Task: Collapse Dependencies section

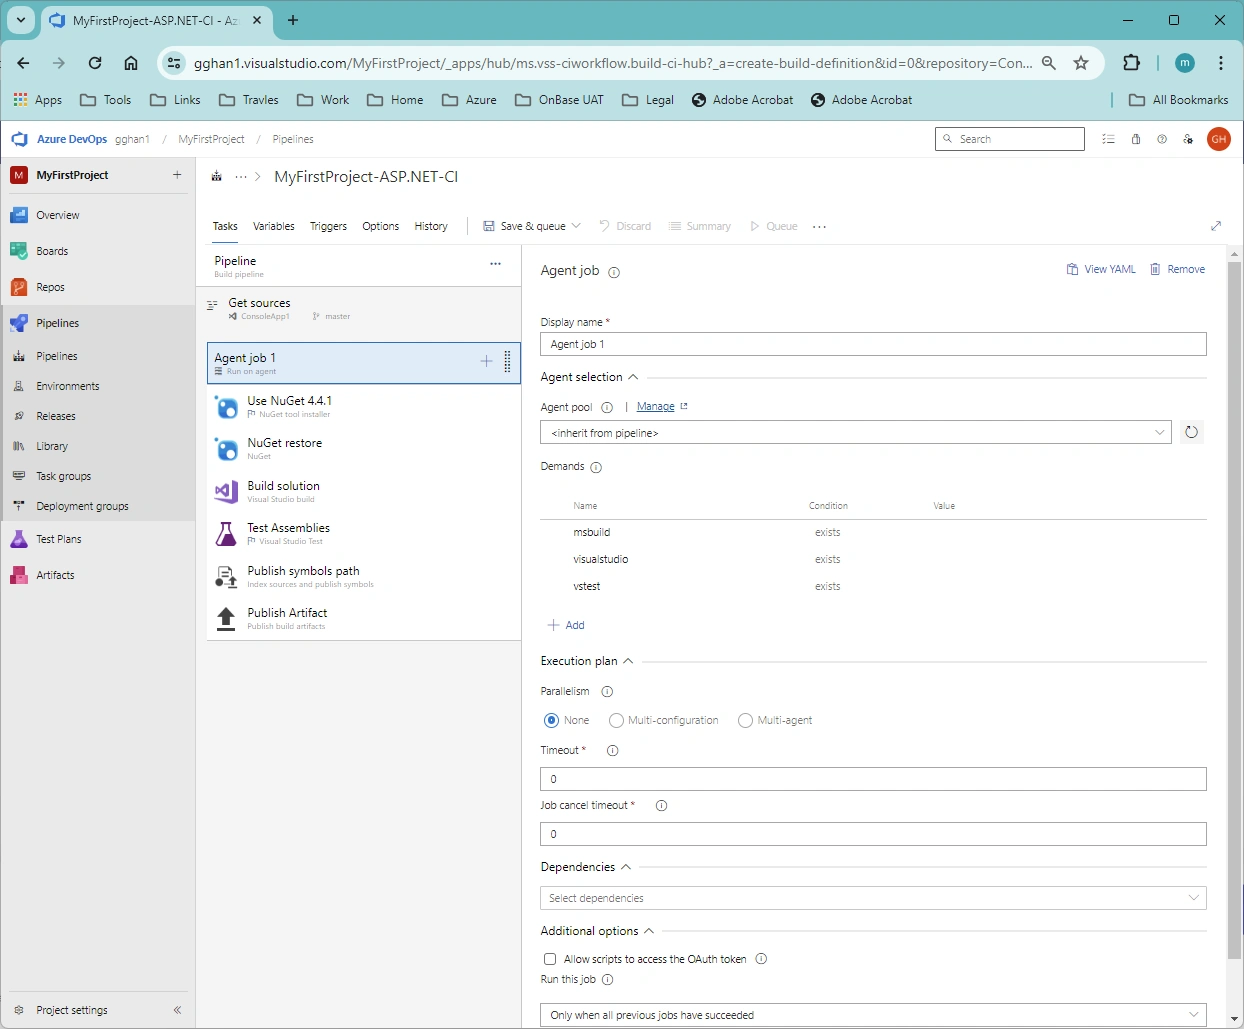Action: click(x=626, y=867)
